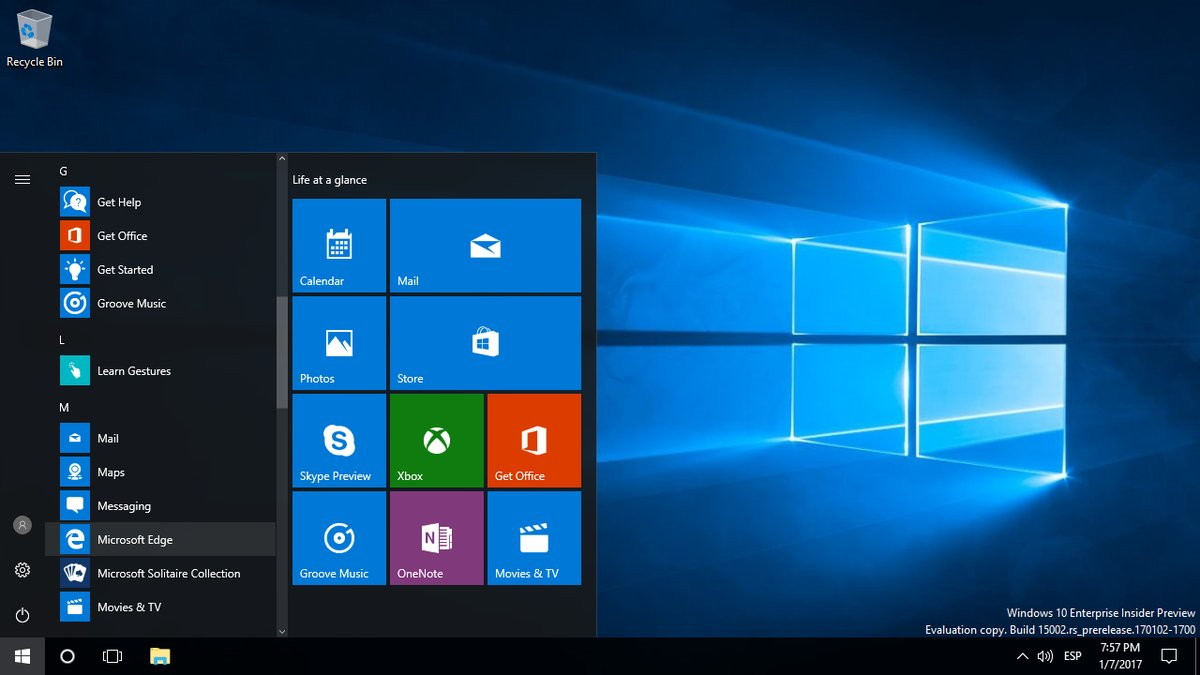The image size is (1200, 675).
Task: Click the app list scrollbar down arrow
Action: click(x=282, y=631)
